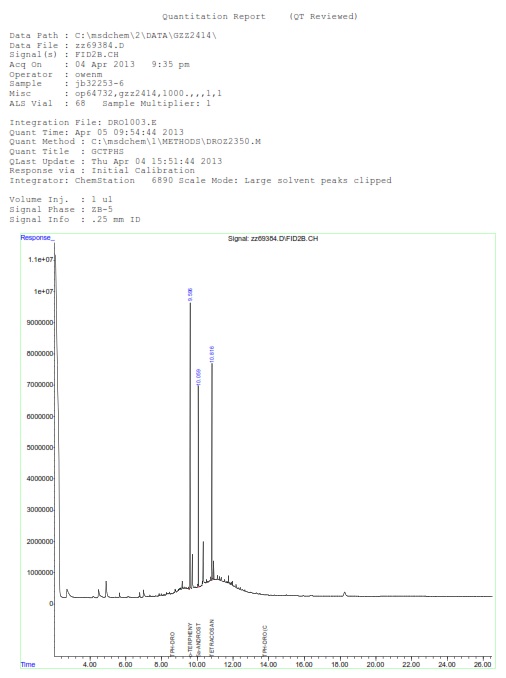Click the 1.1e+07 y-axis tick label
Viewport: 506px width, 678px height.
(x=40, y=259)
